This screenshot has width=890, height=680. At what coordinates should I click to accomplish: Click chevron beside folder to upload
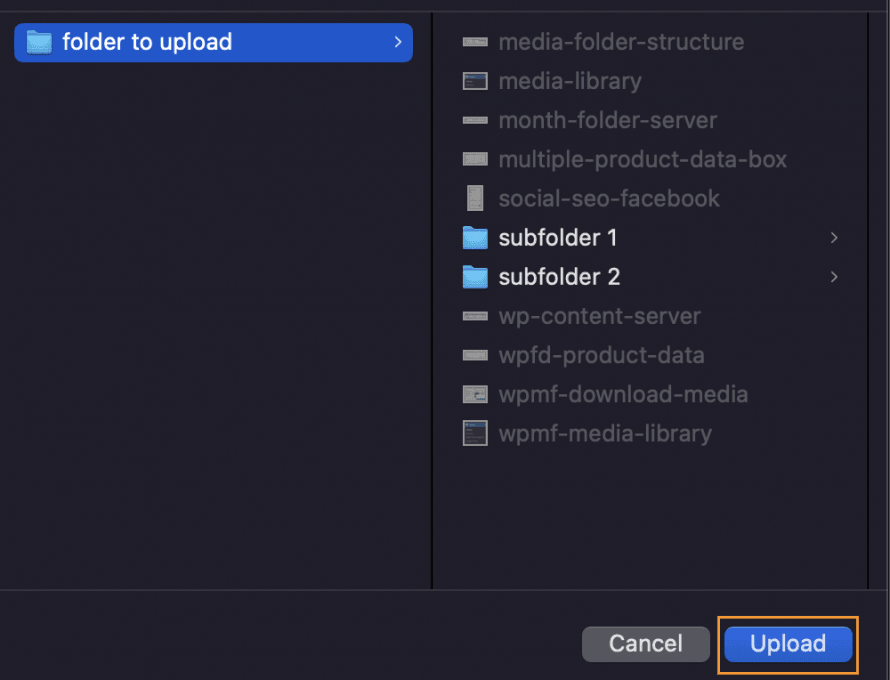398,42
